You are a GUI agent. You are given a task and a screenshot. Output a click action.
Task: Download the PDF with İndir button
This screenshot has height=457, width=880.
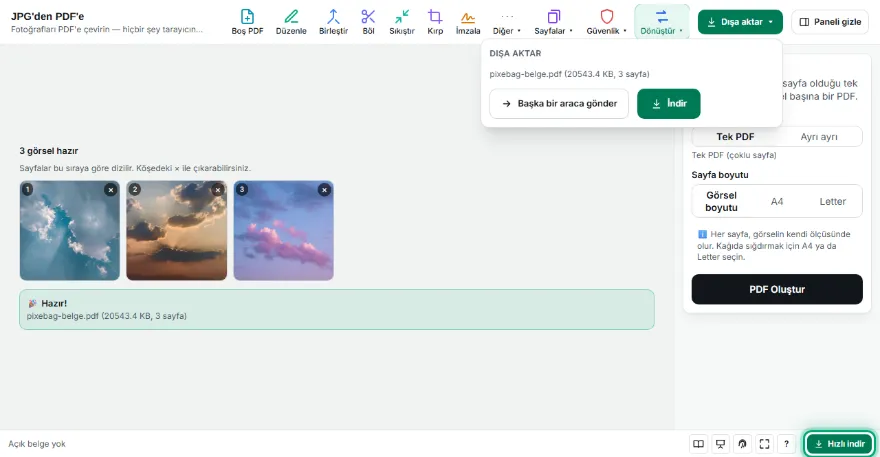[x=668, y=104]
